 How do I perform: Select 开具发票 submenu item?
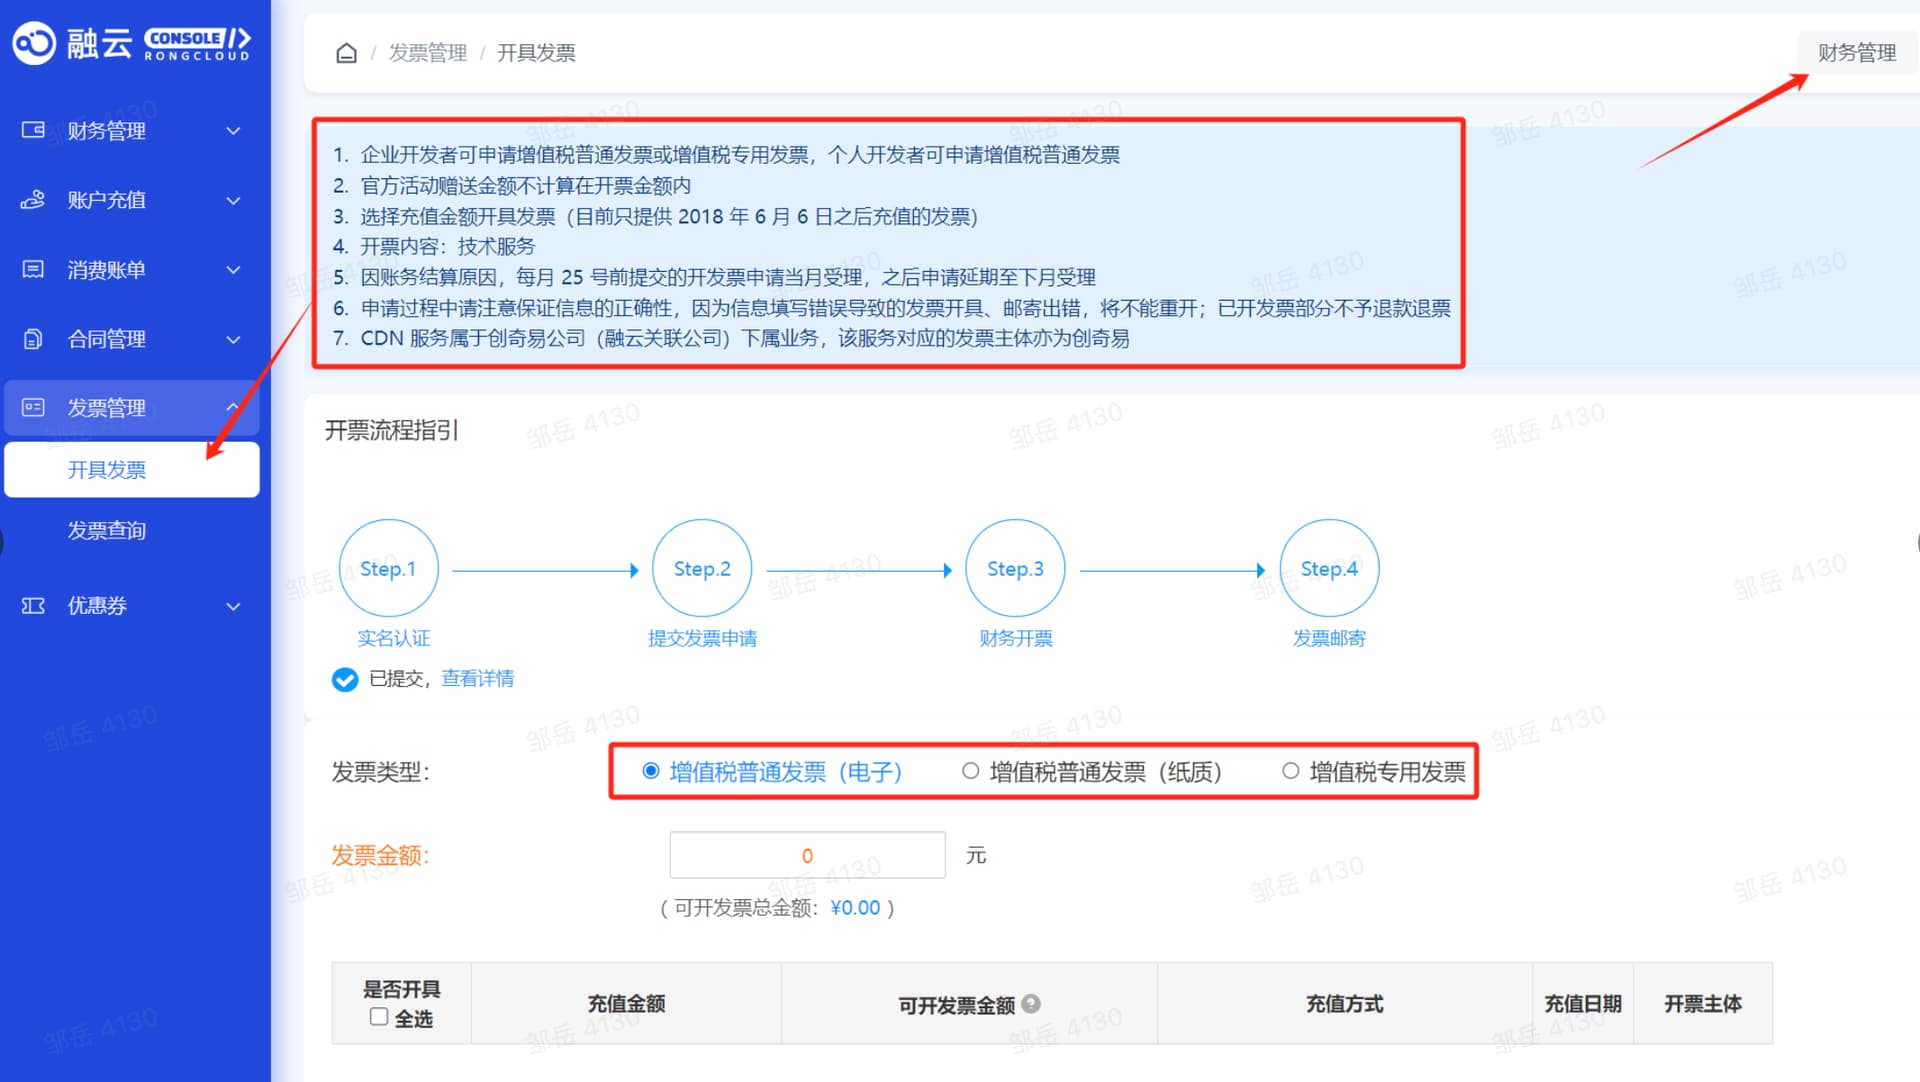(107, 470)
